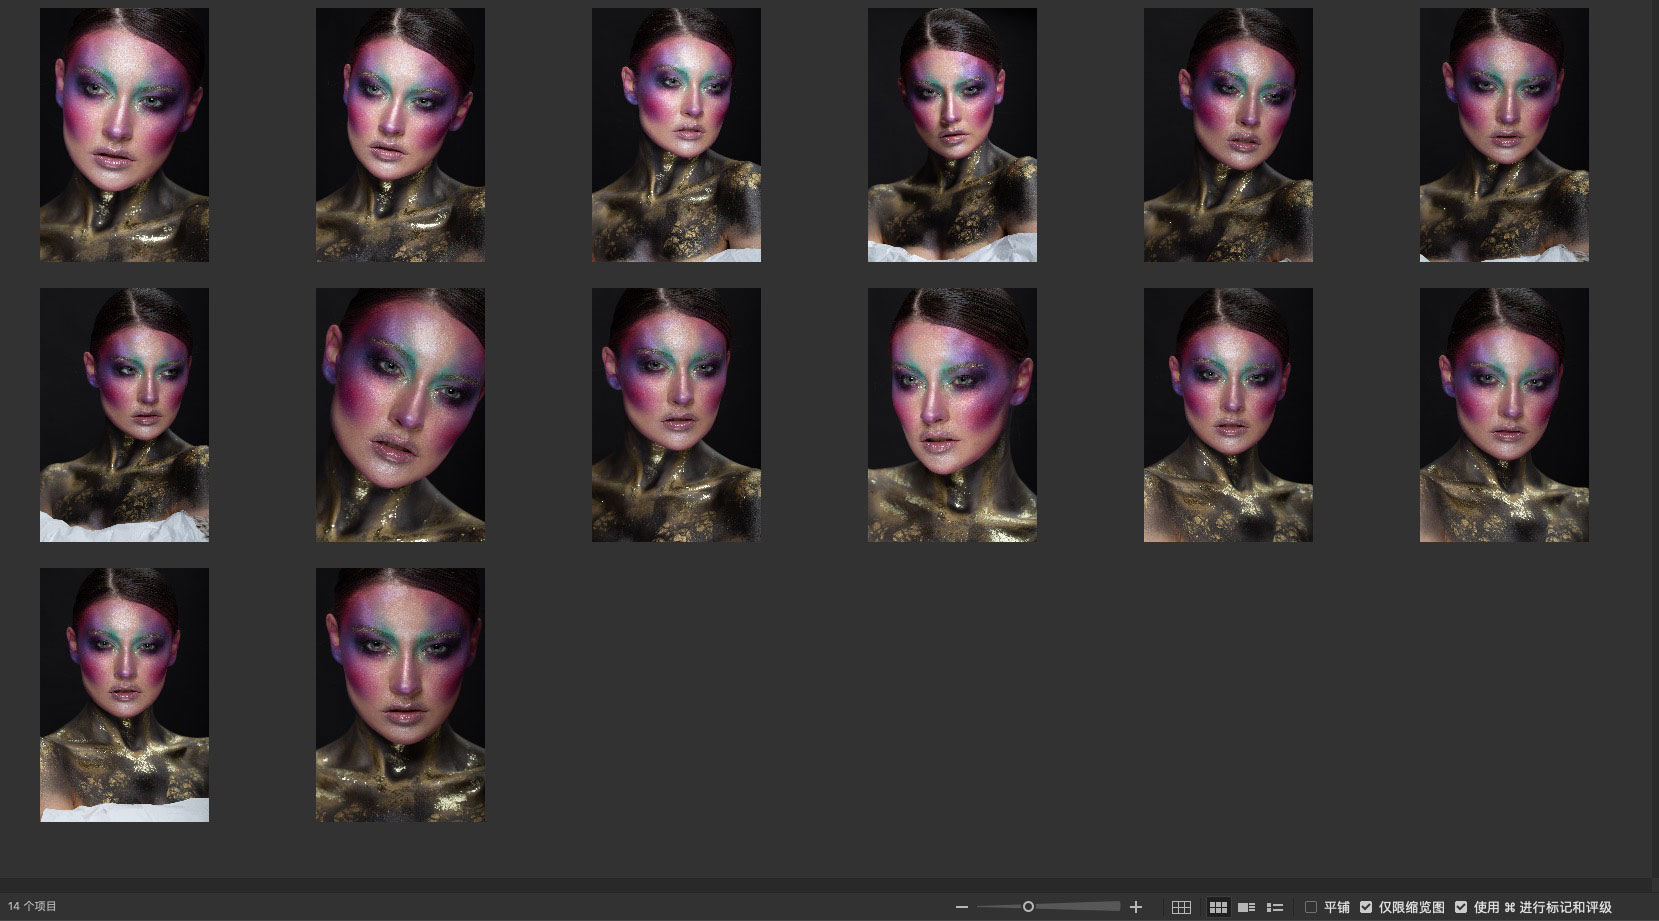Viewport: 1659px width, 921px height.
Task: Select the first portrait thumbnail in top row
Action: 124,135
